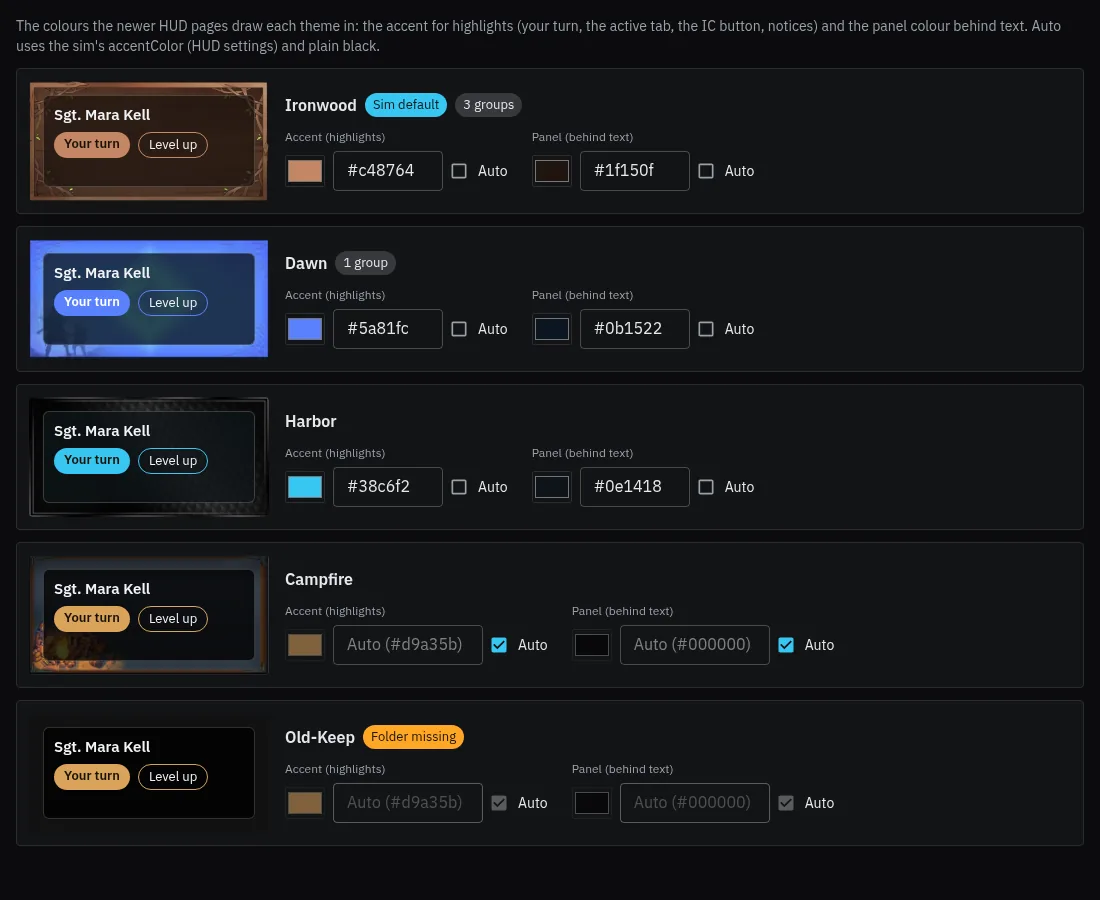The image size is (1100, 900).
Task: Click Level up pill in Dawn preview
Action: tap(173, 302)
